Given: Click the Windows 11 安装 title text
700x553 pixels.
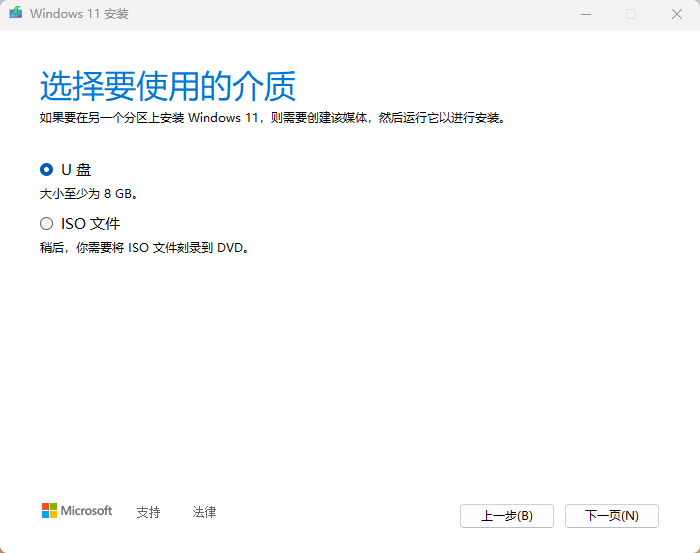Looking at the screenshot, I should (79, 14).
